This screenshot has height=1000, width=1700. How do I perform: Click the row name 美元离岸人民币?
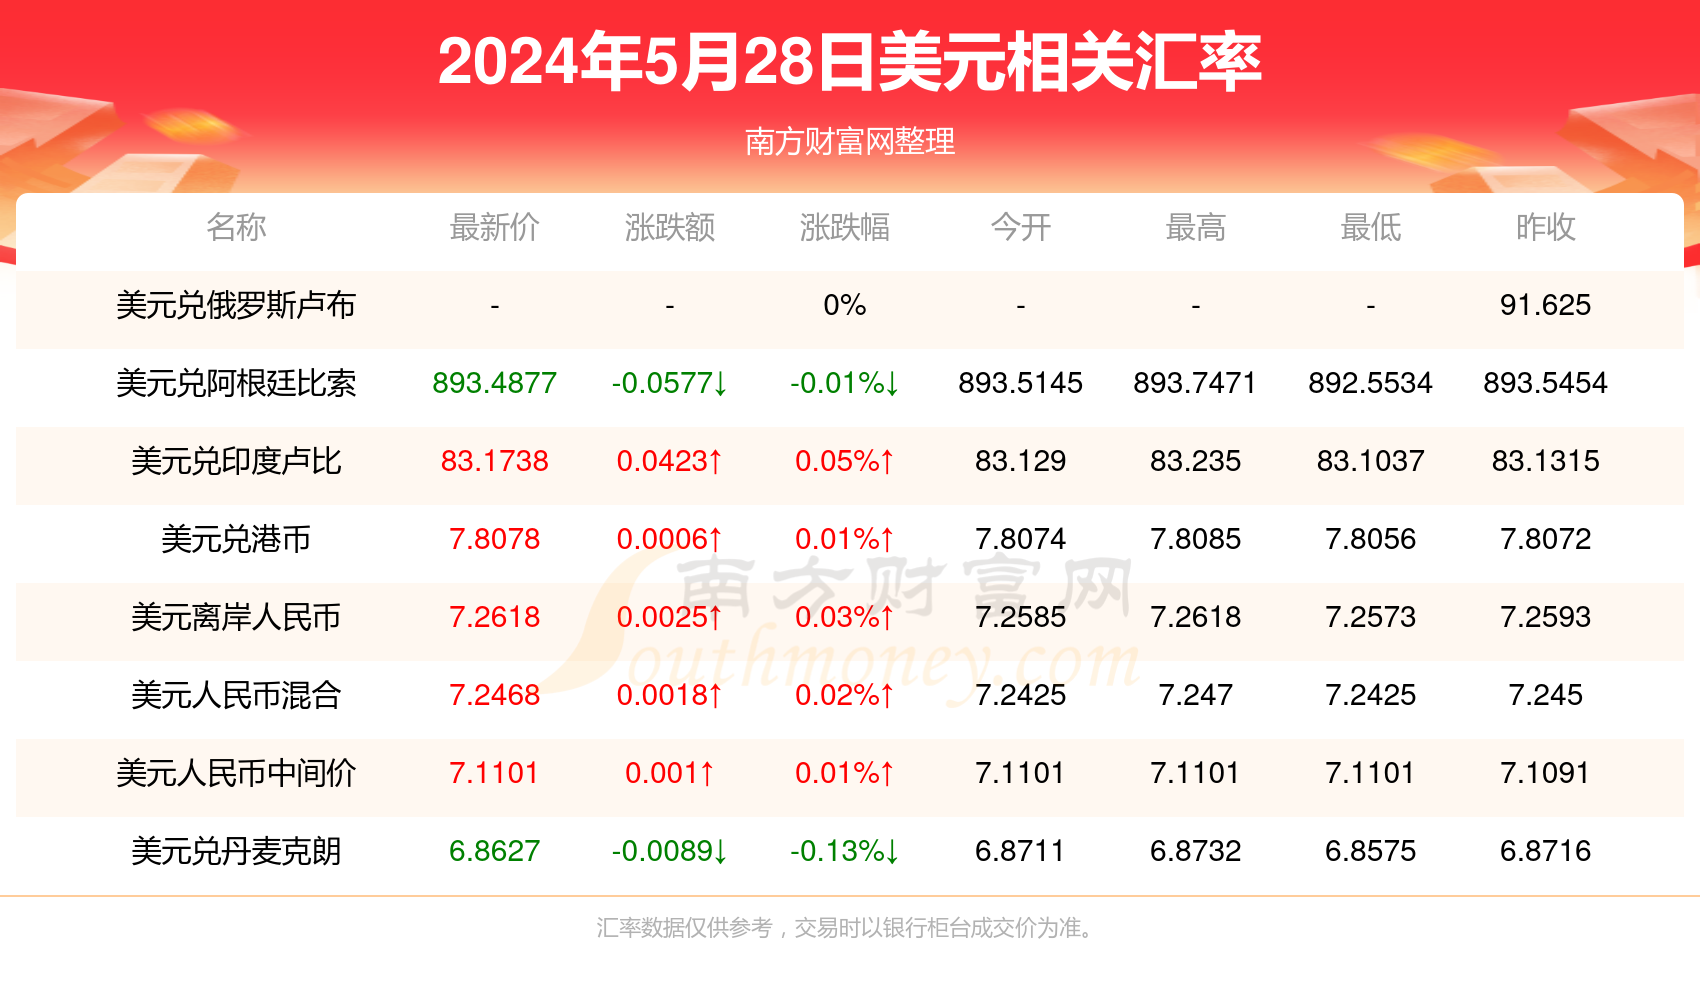(x=236, y=617)
